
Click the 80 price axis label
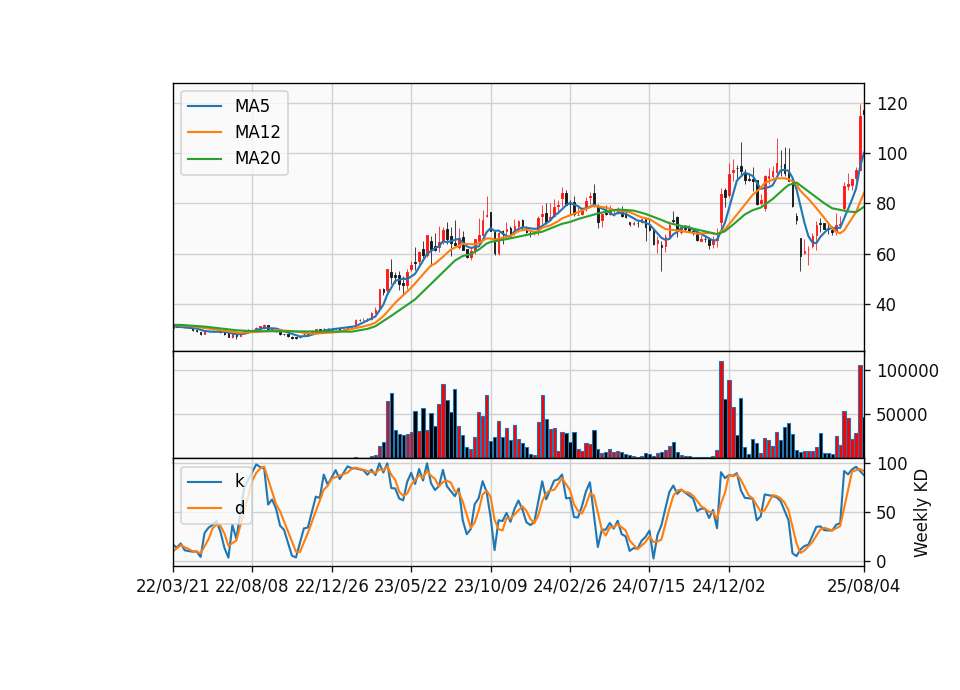pos(887,204)
